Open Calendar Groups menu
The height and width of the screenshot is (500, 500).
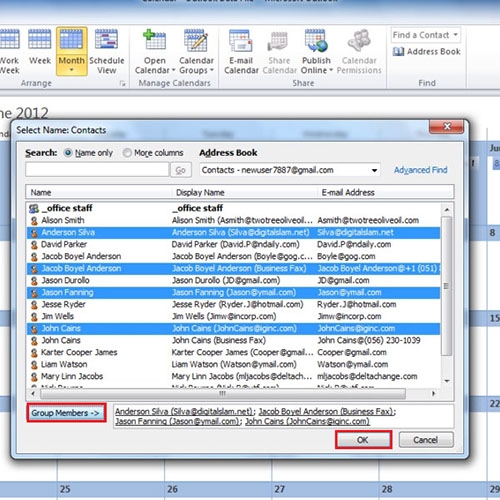(196, 51)
